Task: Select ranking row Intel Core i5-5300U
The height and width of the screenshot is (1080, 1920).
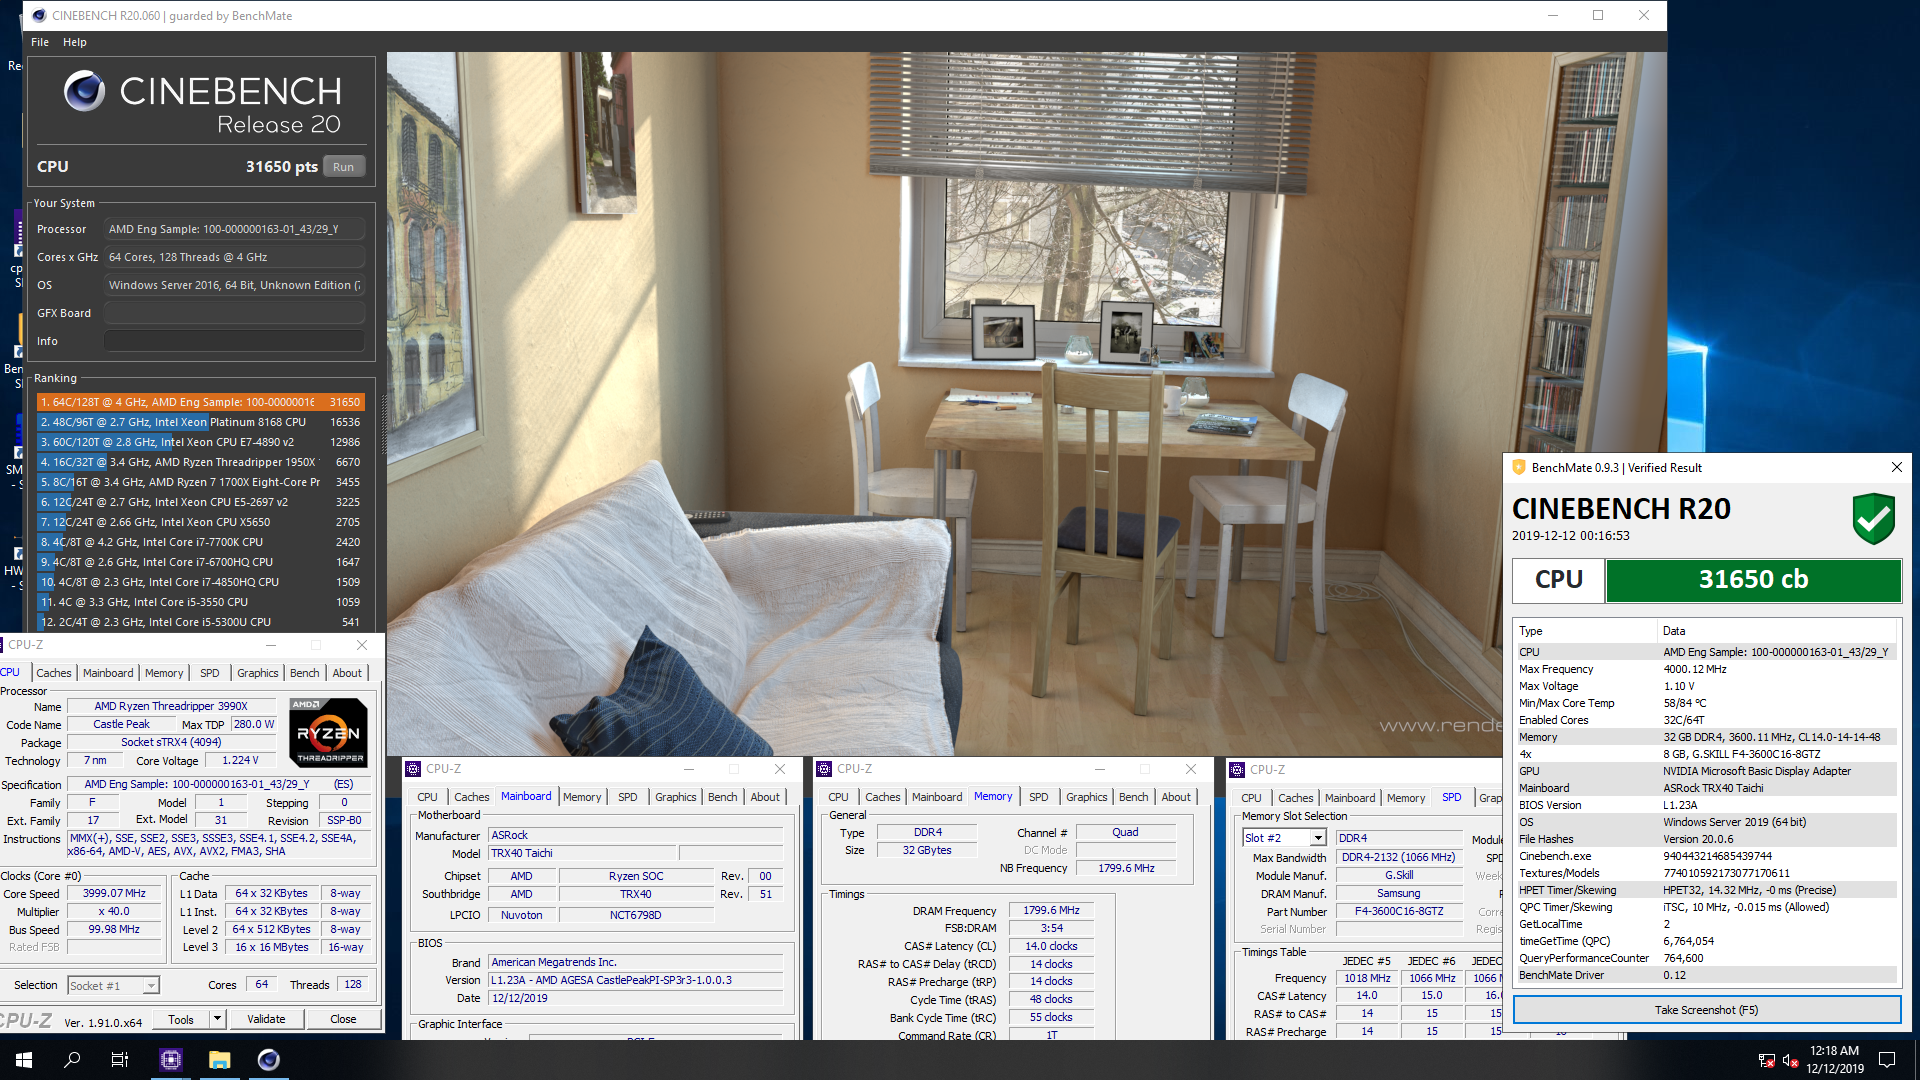Action: (x=200, y=622)
